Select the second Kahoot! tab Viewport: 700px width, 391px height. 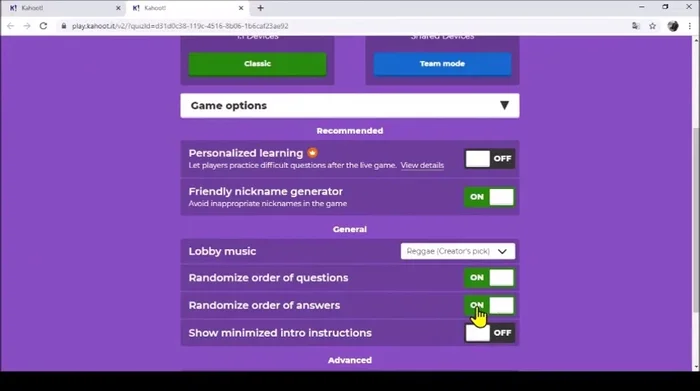coord(188,8)
